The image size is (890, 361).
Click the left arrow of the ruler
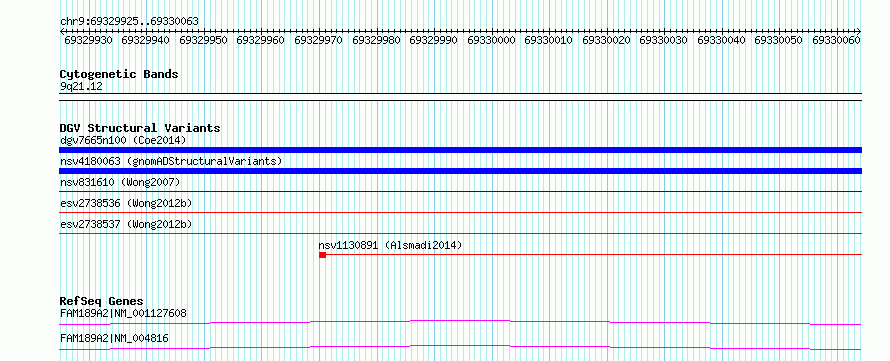point(62,31)
